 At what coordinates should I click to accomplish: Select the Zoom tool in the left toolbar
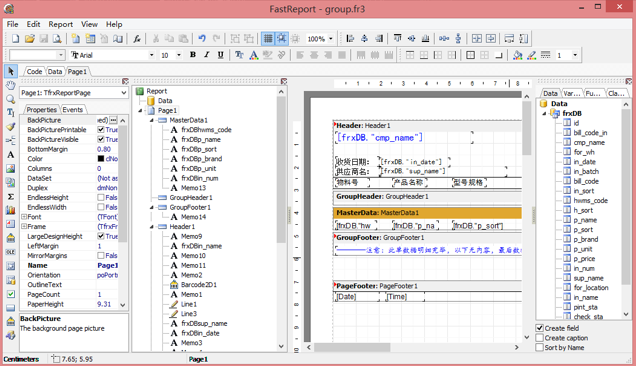point(11,99)
